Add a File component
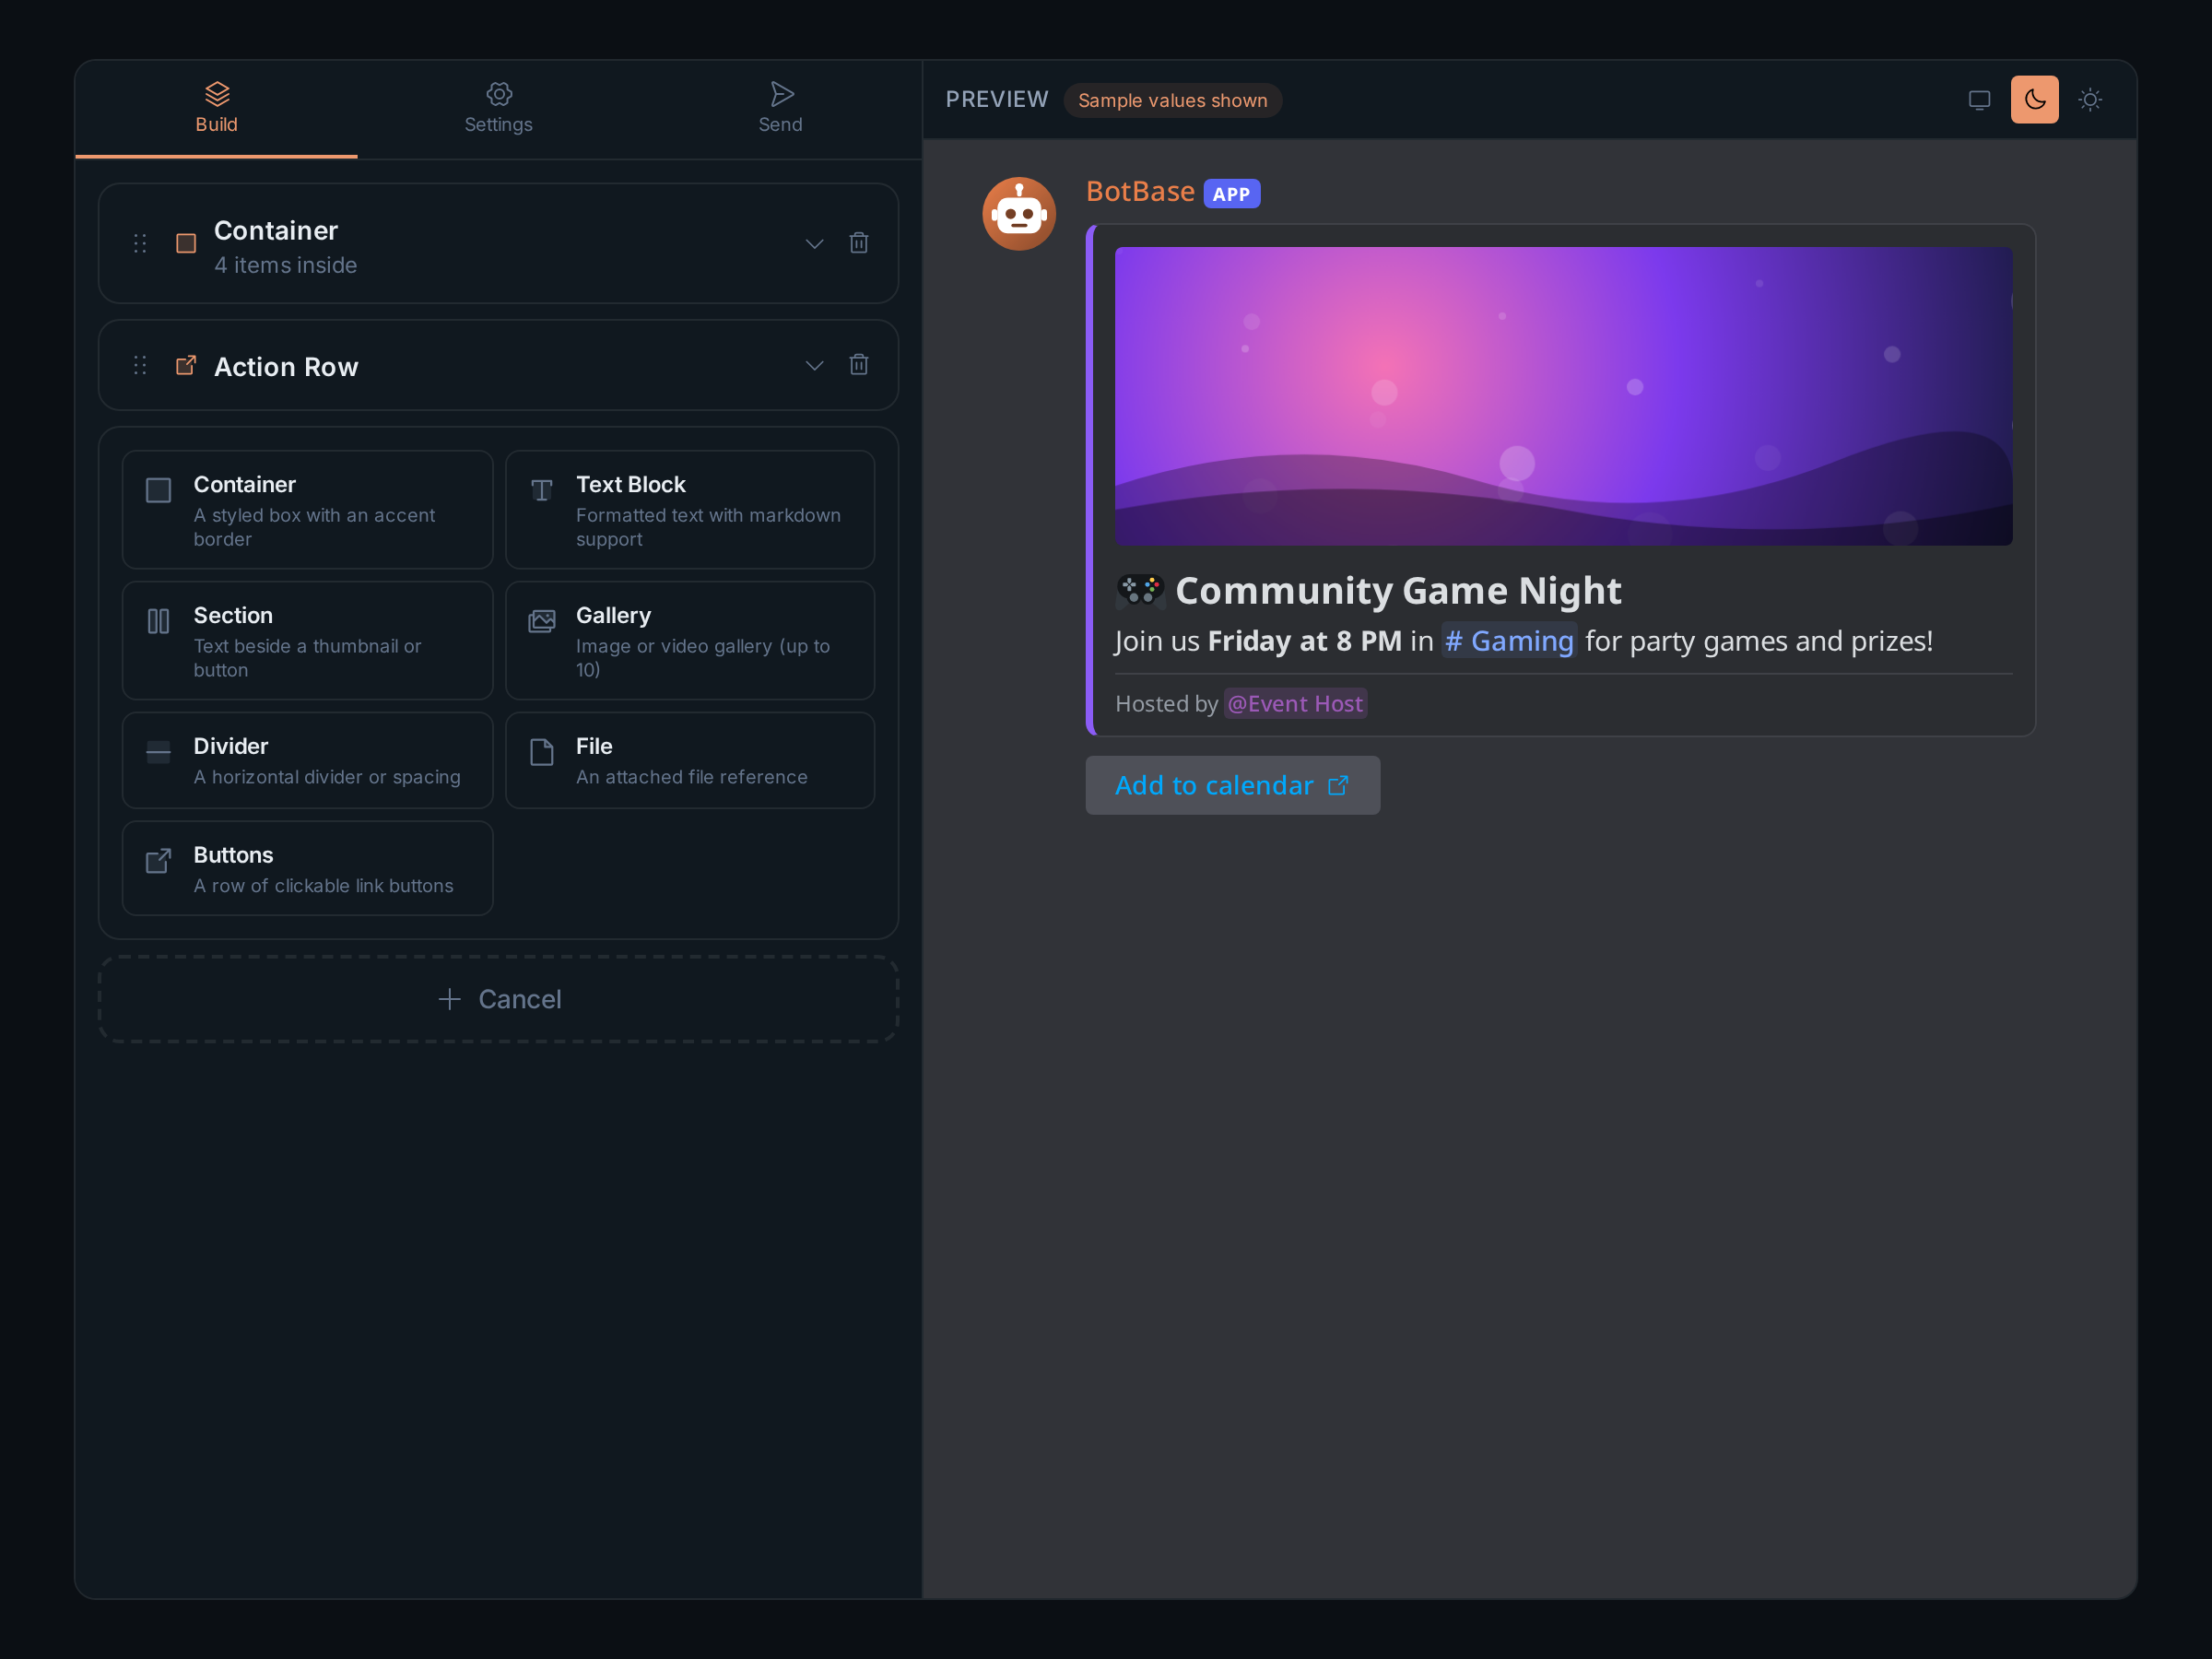Viewport: 2212px width, 1659px height. [x=690, y=760]
